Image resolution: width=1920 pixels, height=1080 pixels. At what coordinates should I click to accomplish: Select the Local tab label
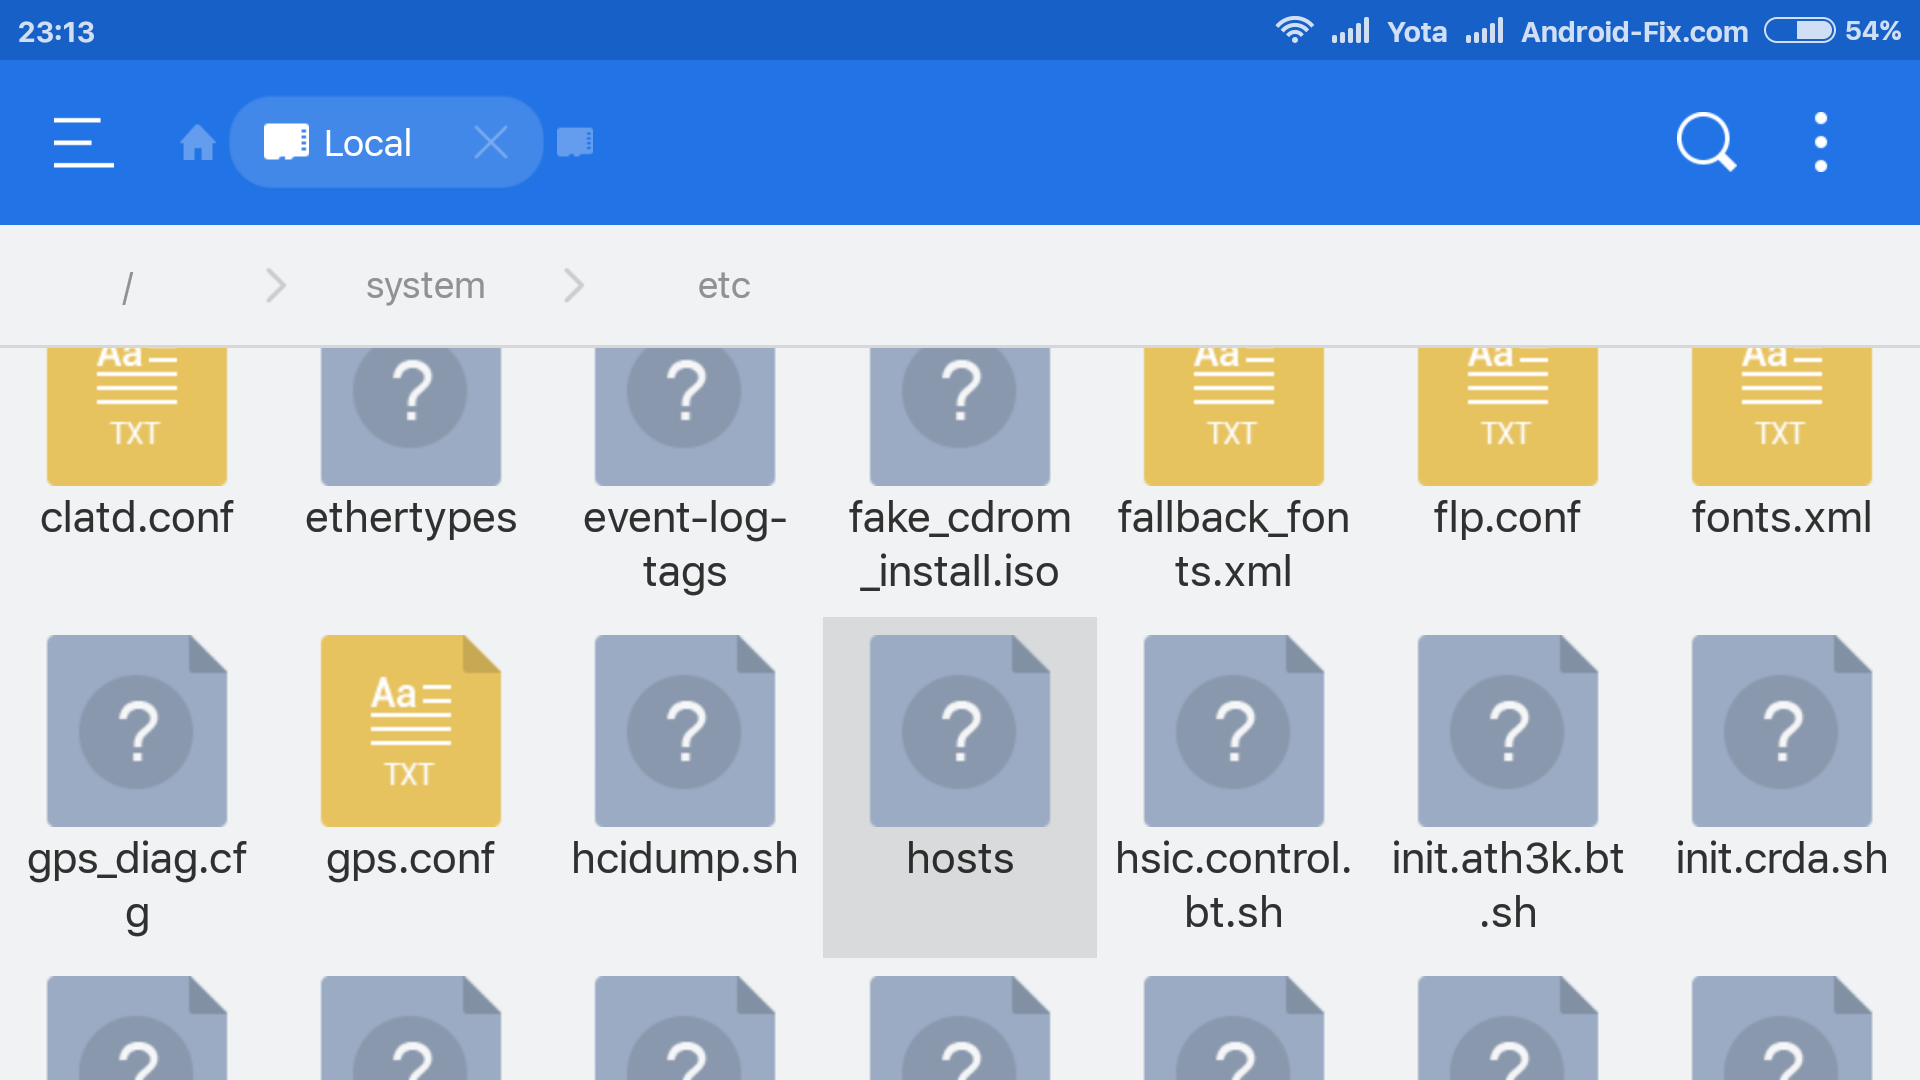pyautogui.click(x=366, y=143)
